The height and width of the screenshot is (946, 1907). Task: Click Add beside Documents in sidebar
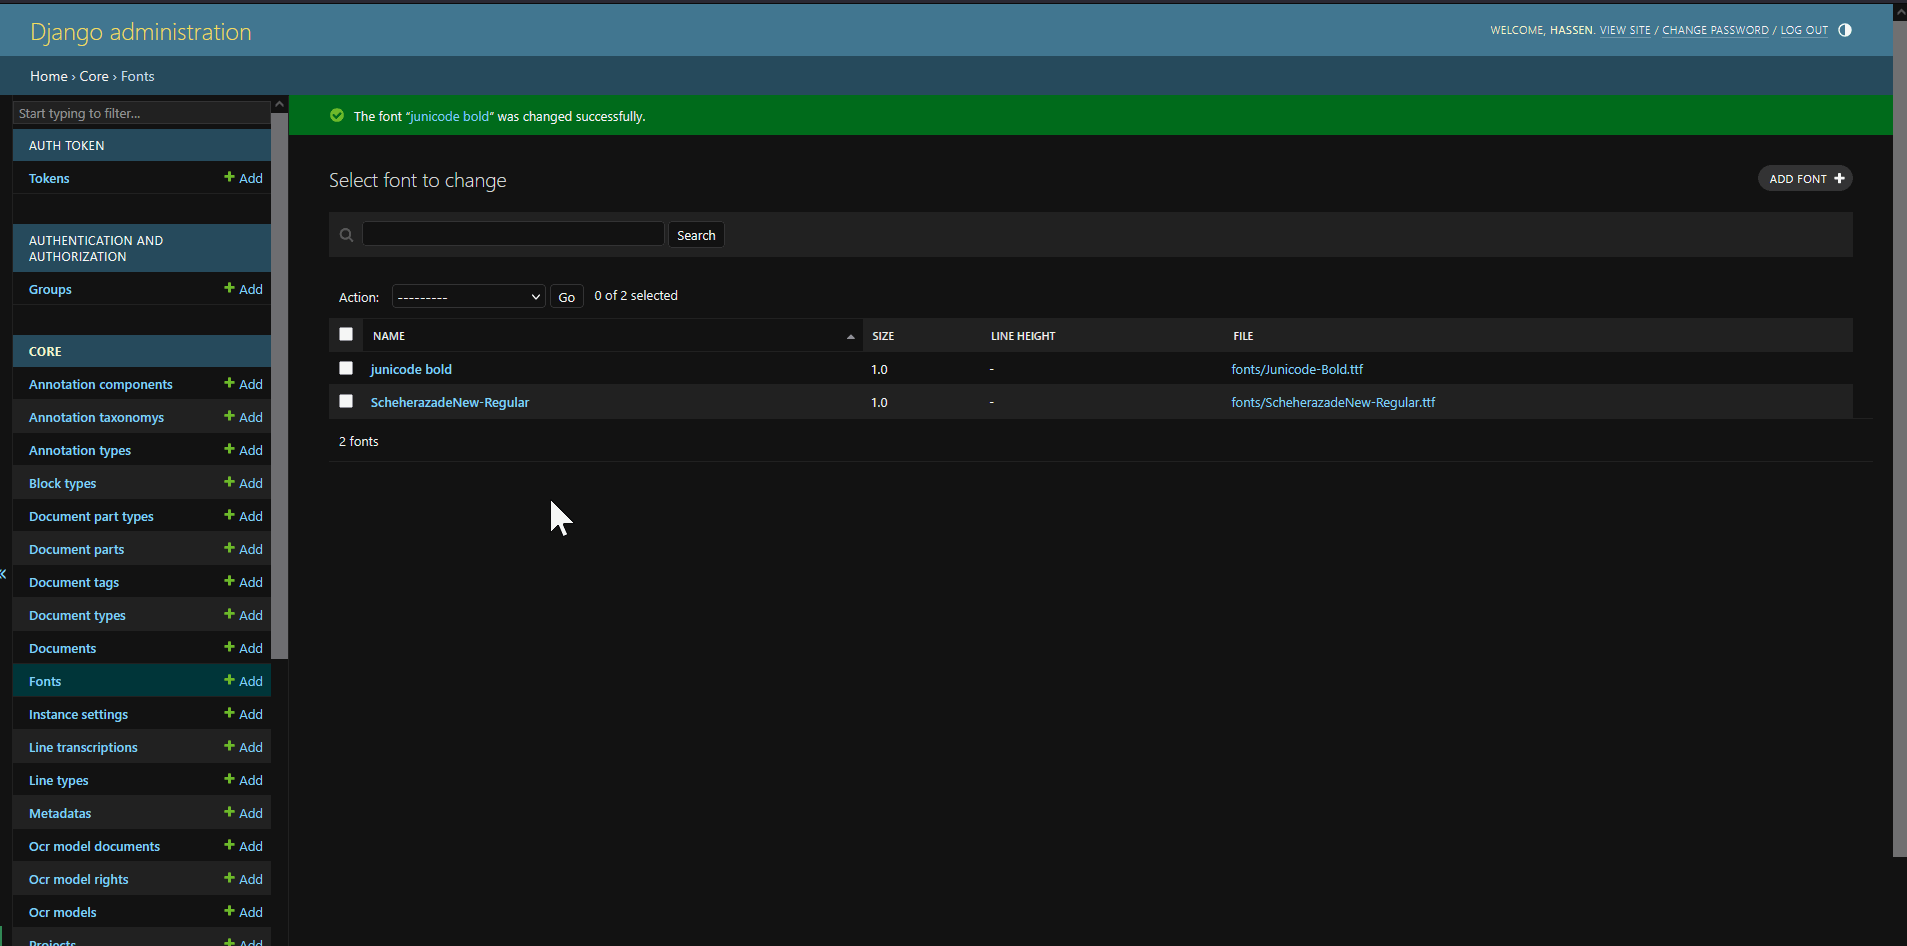coord(243,648)
